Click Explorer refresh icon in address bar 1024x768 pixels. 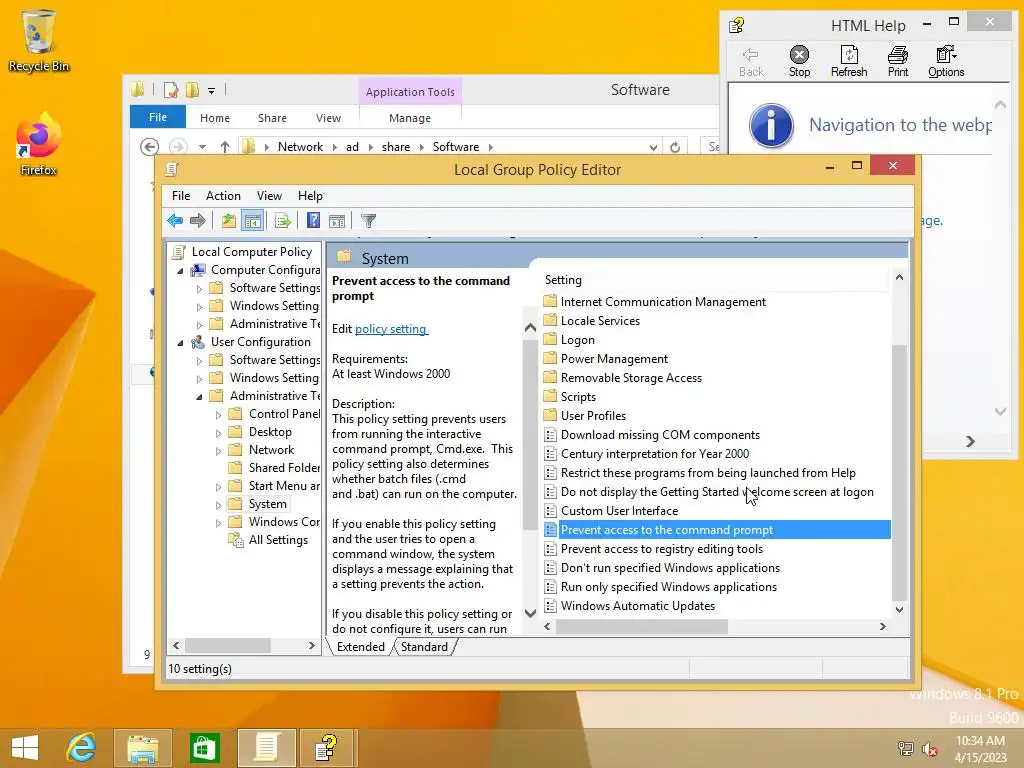[x=675, y=147]
